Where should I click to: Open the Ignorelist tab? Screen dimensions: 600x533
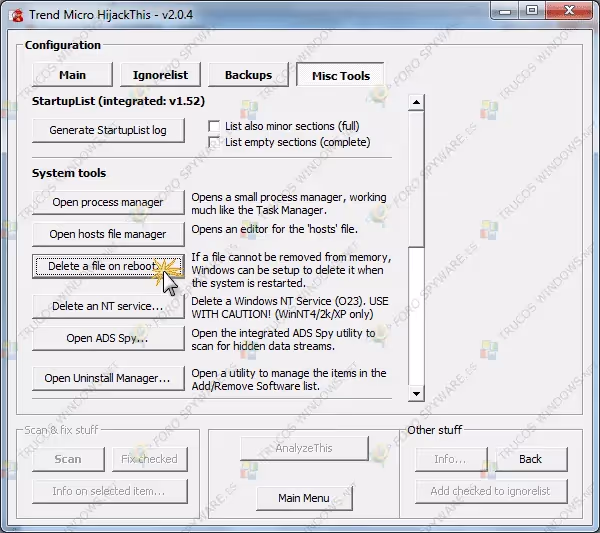click(x=160, y=75)
